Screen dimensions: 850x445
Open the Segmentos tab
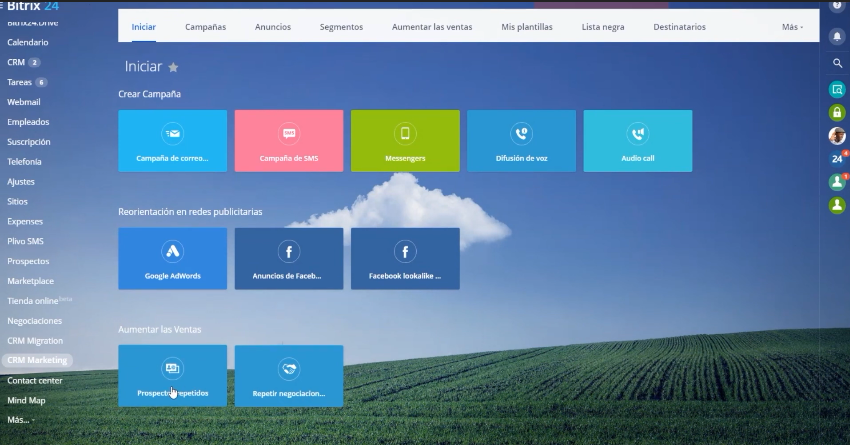341,27
